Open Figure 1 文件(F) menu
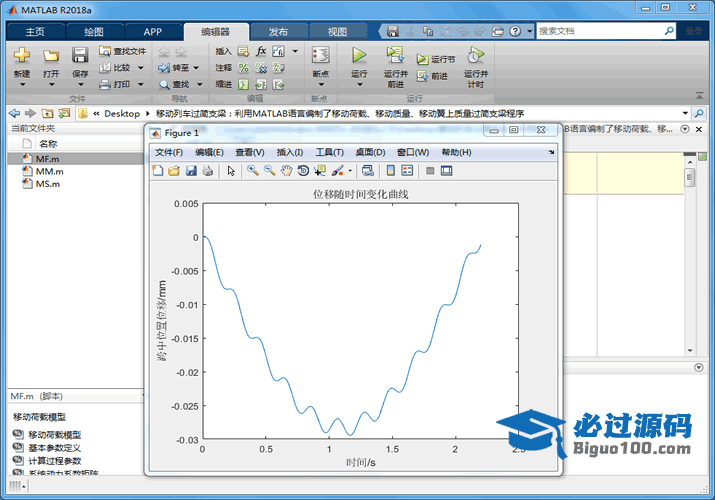Screen dimensions: 715x500 pos(169,152)
